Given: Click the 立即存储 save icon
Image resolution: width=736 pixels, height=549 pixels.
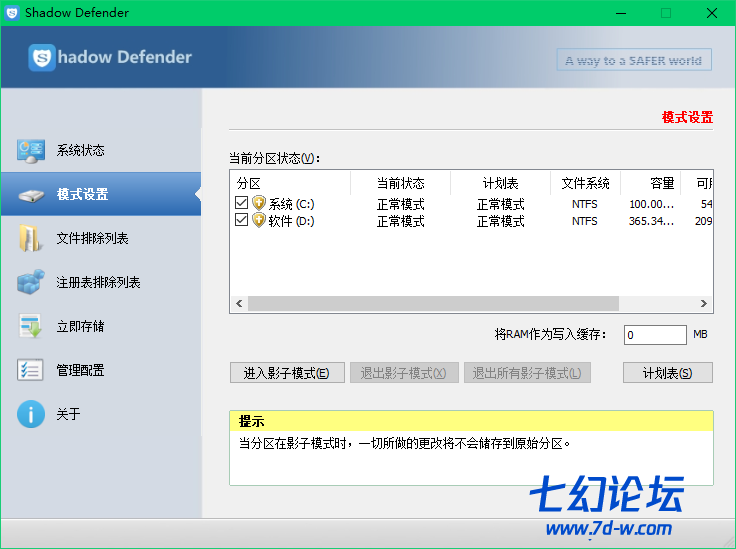Looking at the screenshot, I should pyautogui.click(x=31, y=326).
